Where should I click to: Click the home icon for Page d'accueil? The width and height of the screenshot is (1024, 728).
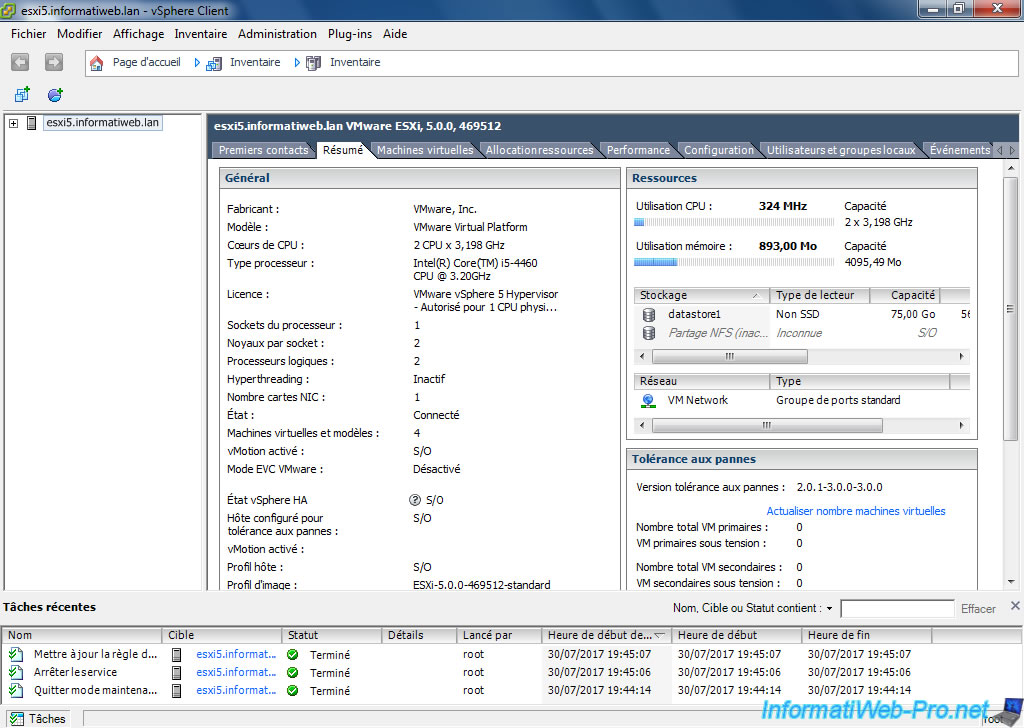(x=97, y=63)
